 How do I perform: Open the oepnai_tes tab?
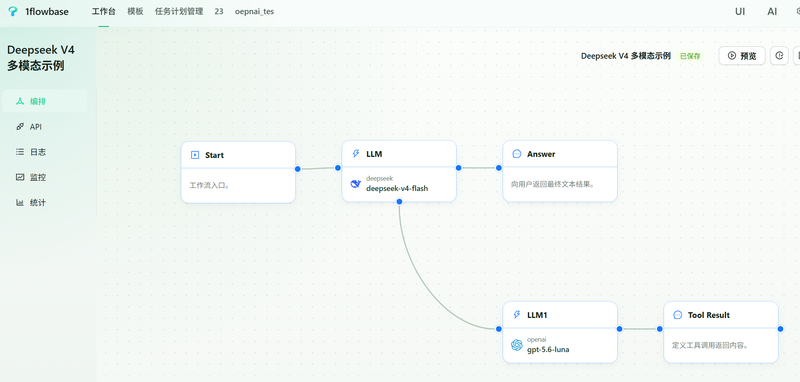(x=254, y=11)
